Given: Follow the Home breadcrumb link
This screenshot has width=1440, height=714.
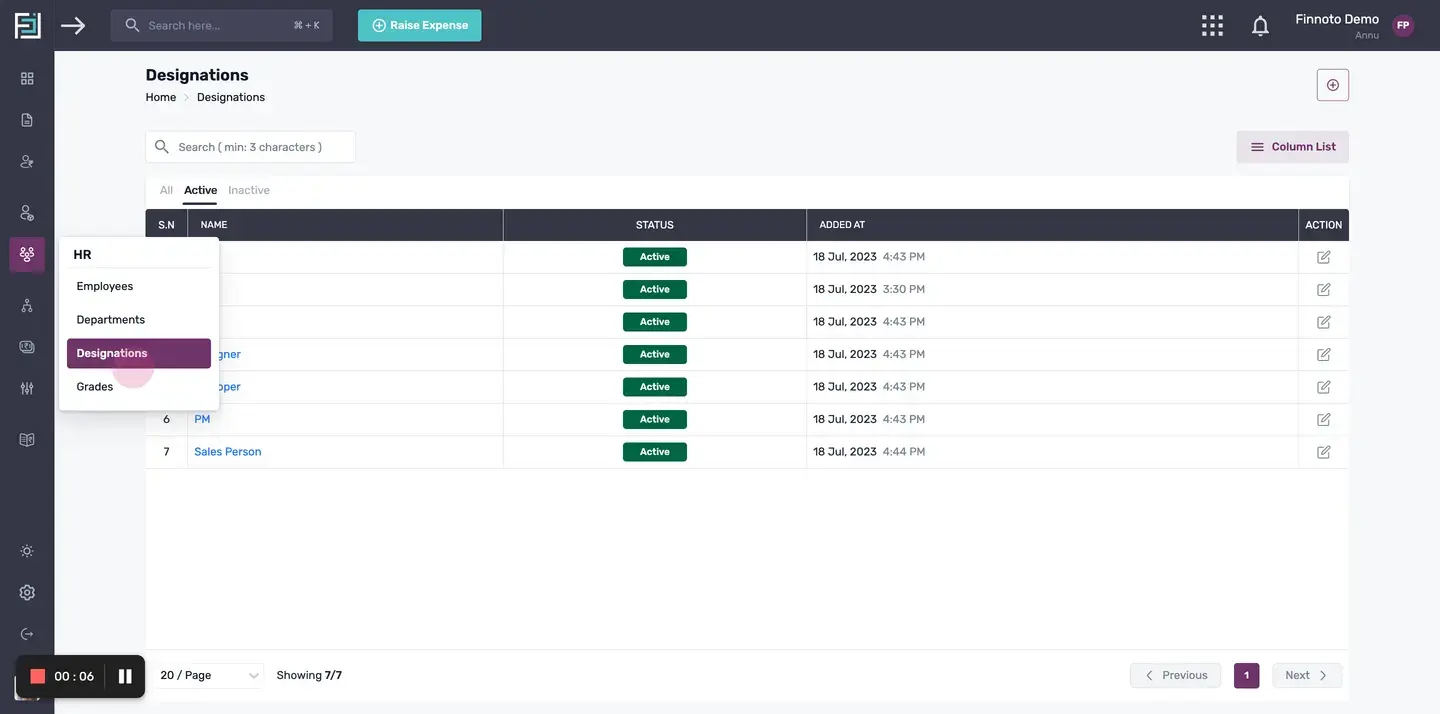Looking at the screenshot, I should 160,97.
